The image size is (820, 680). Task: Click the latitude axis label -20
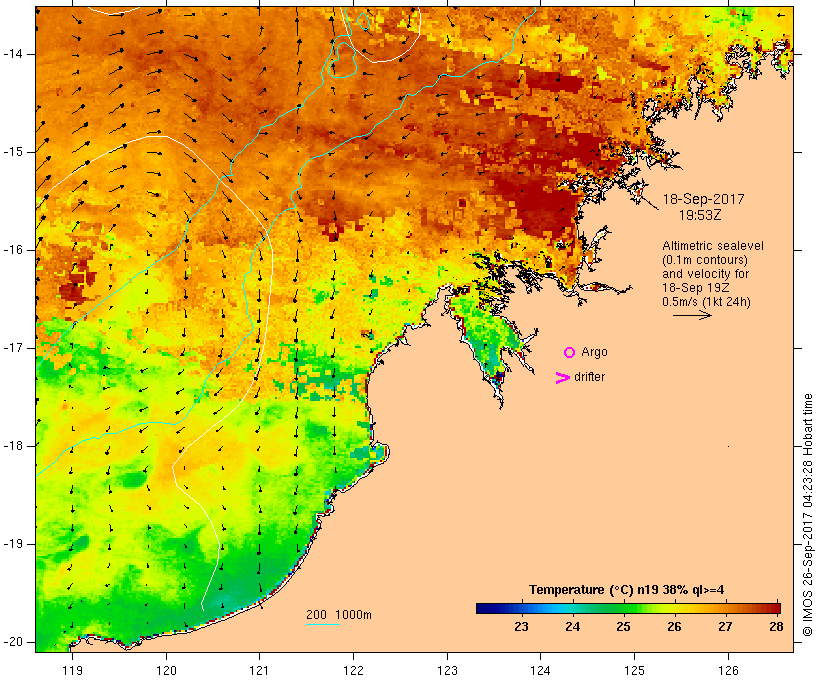point(13,642)
